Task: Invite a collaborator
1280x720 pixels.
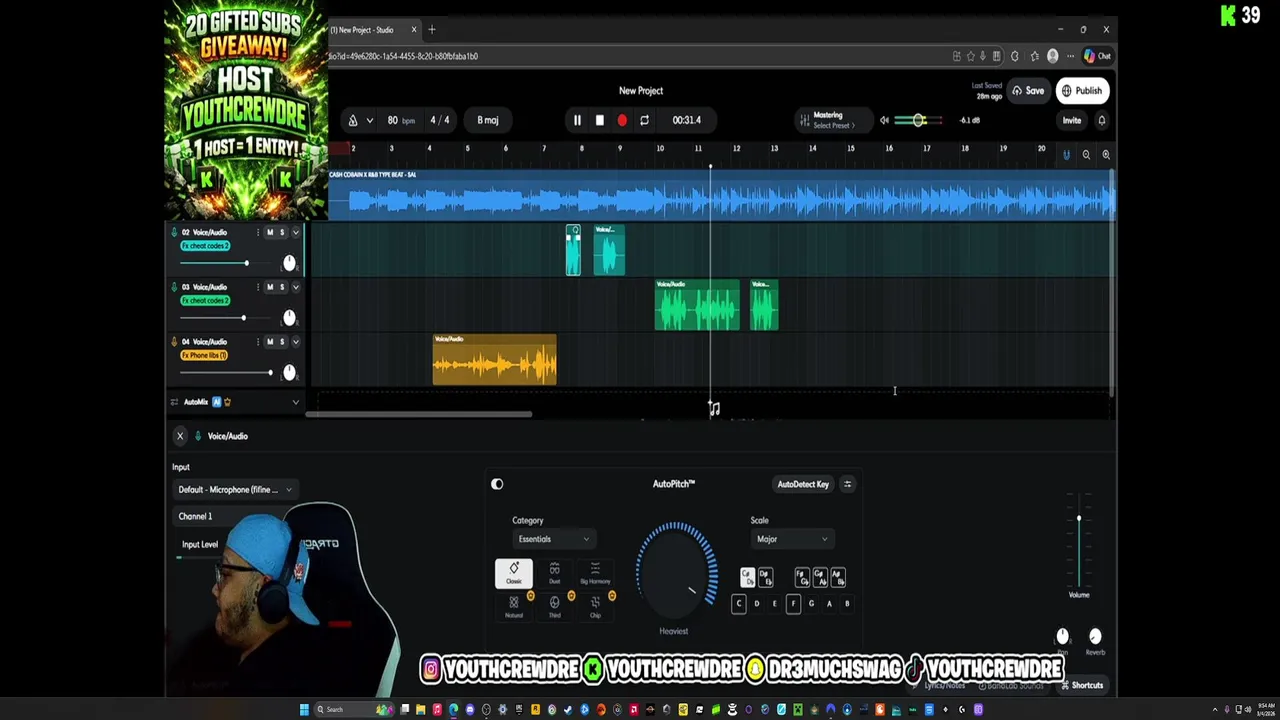Action: [1071, 120]
